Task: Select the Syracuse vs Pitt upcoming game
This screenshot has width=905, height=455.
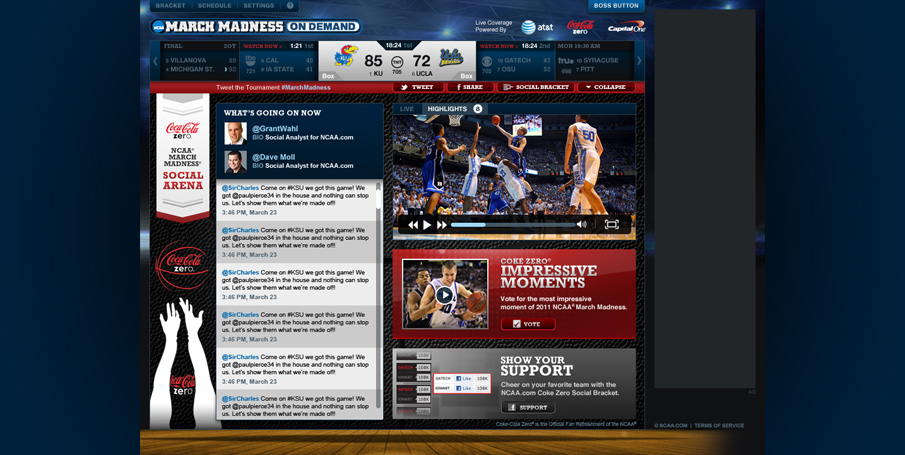Action: (594, 61)
